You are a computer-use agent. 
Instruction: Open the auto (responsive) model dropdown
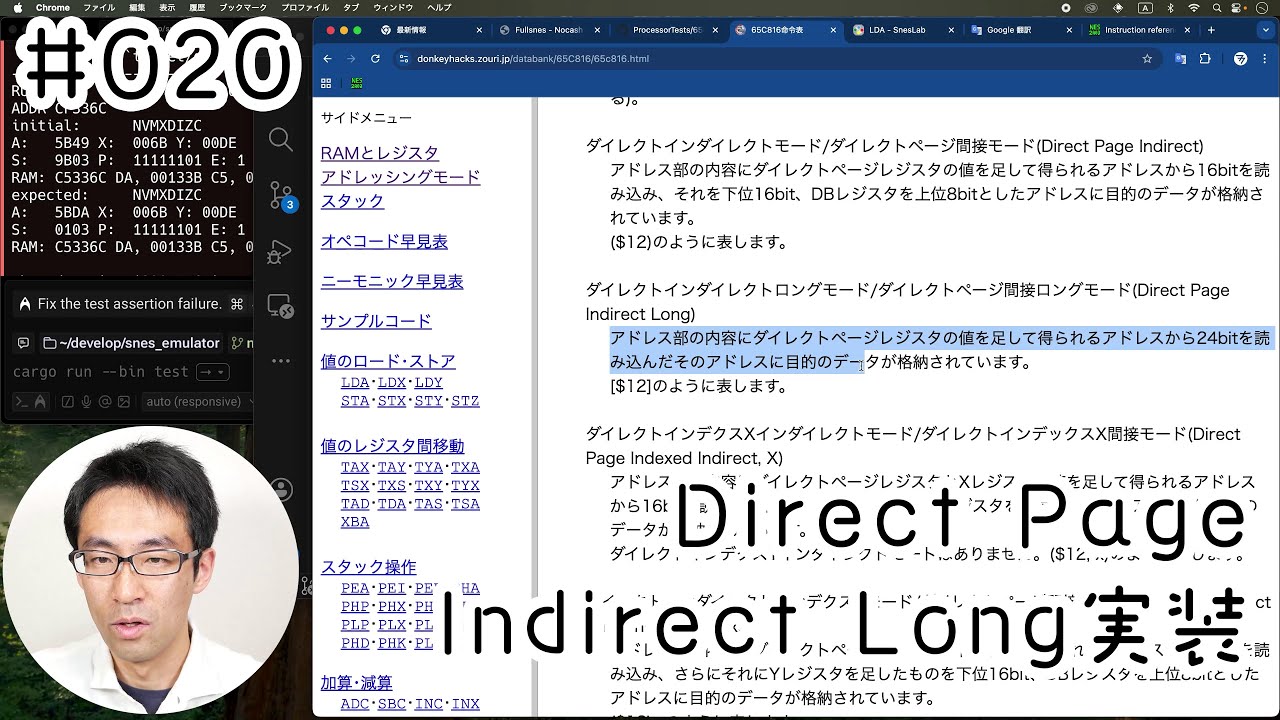196,402
